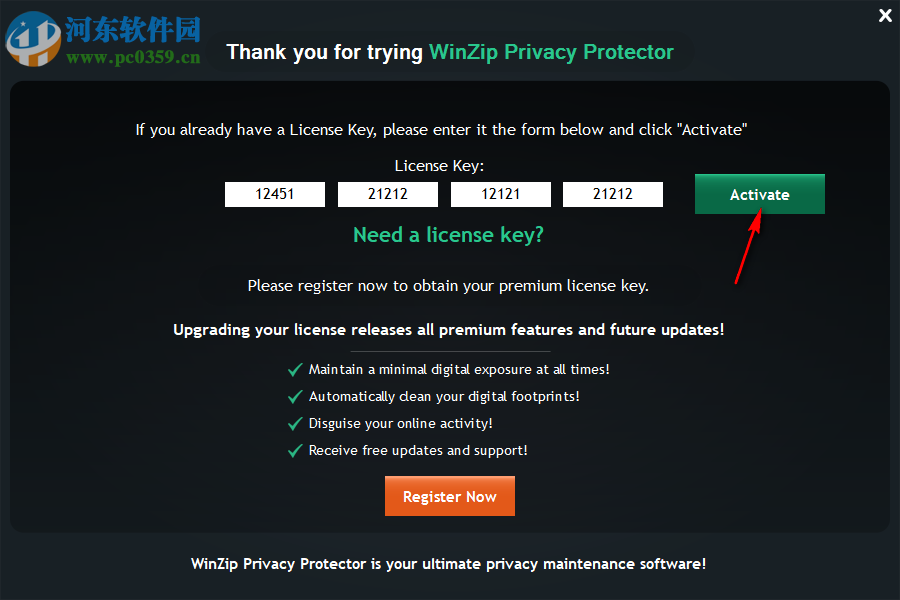Viewport: 900px width, 600px height.
Task: Select the second license key field showing 21212
Action: pyautogui.click(x=387, y=194)
